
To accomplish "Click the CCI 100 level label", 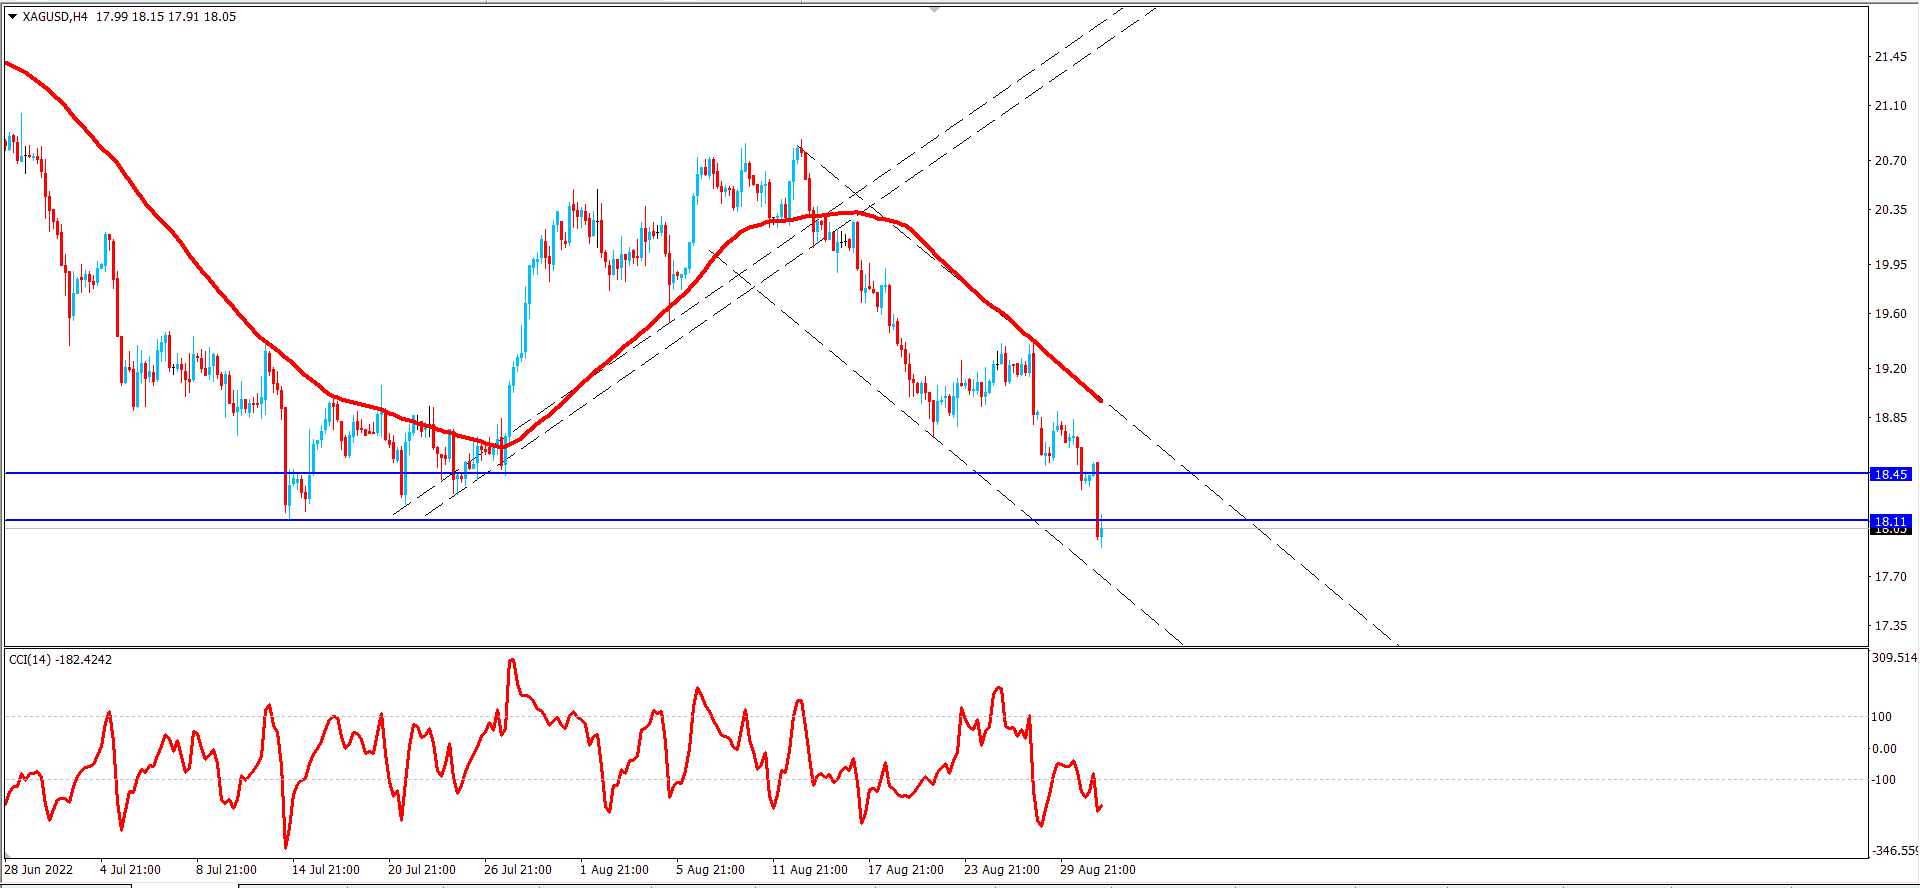I will click(x=1882, y=717).
